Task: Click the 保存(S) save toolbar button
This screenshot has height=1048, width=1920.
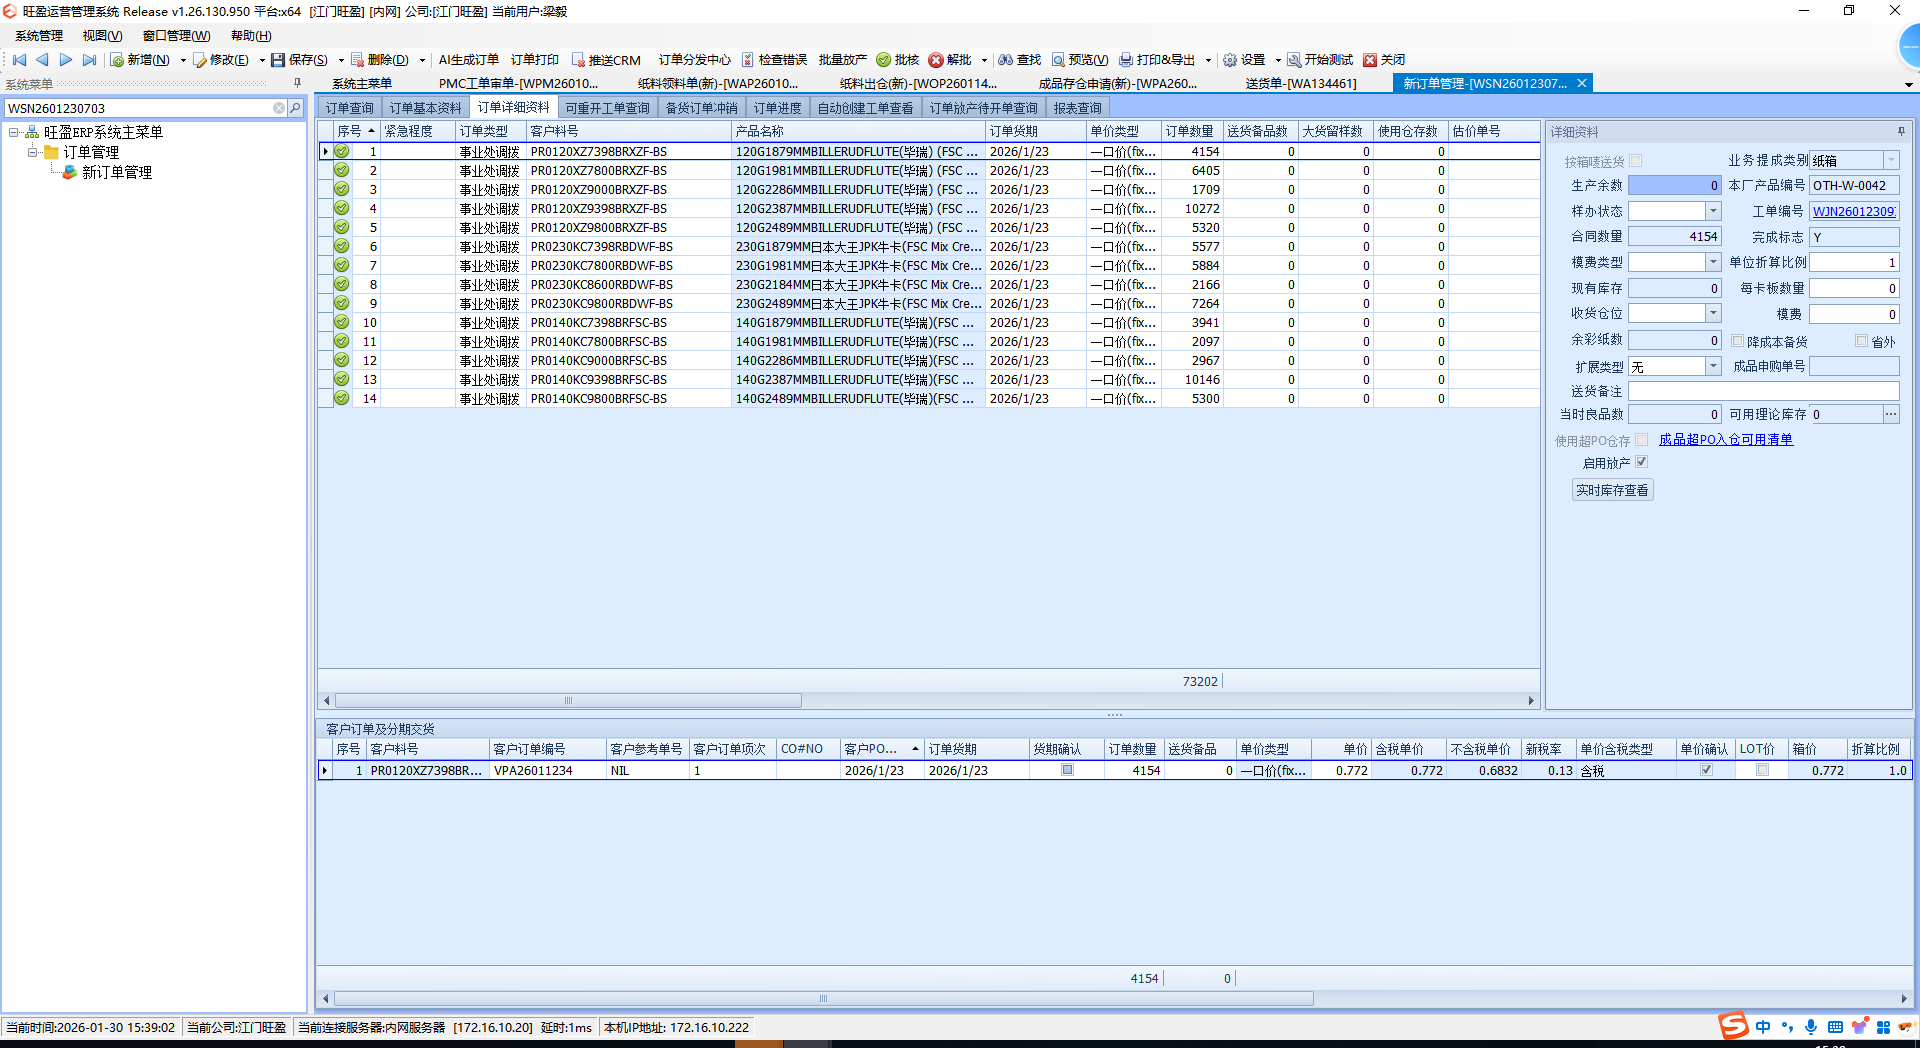Action: click(300, 60)
